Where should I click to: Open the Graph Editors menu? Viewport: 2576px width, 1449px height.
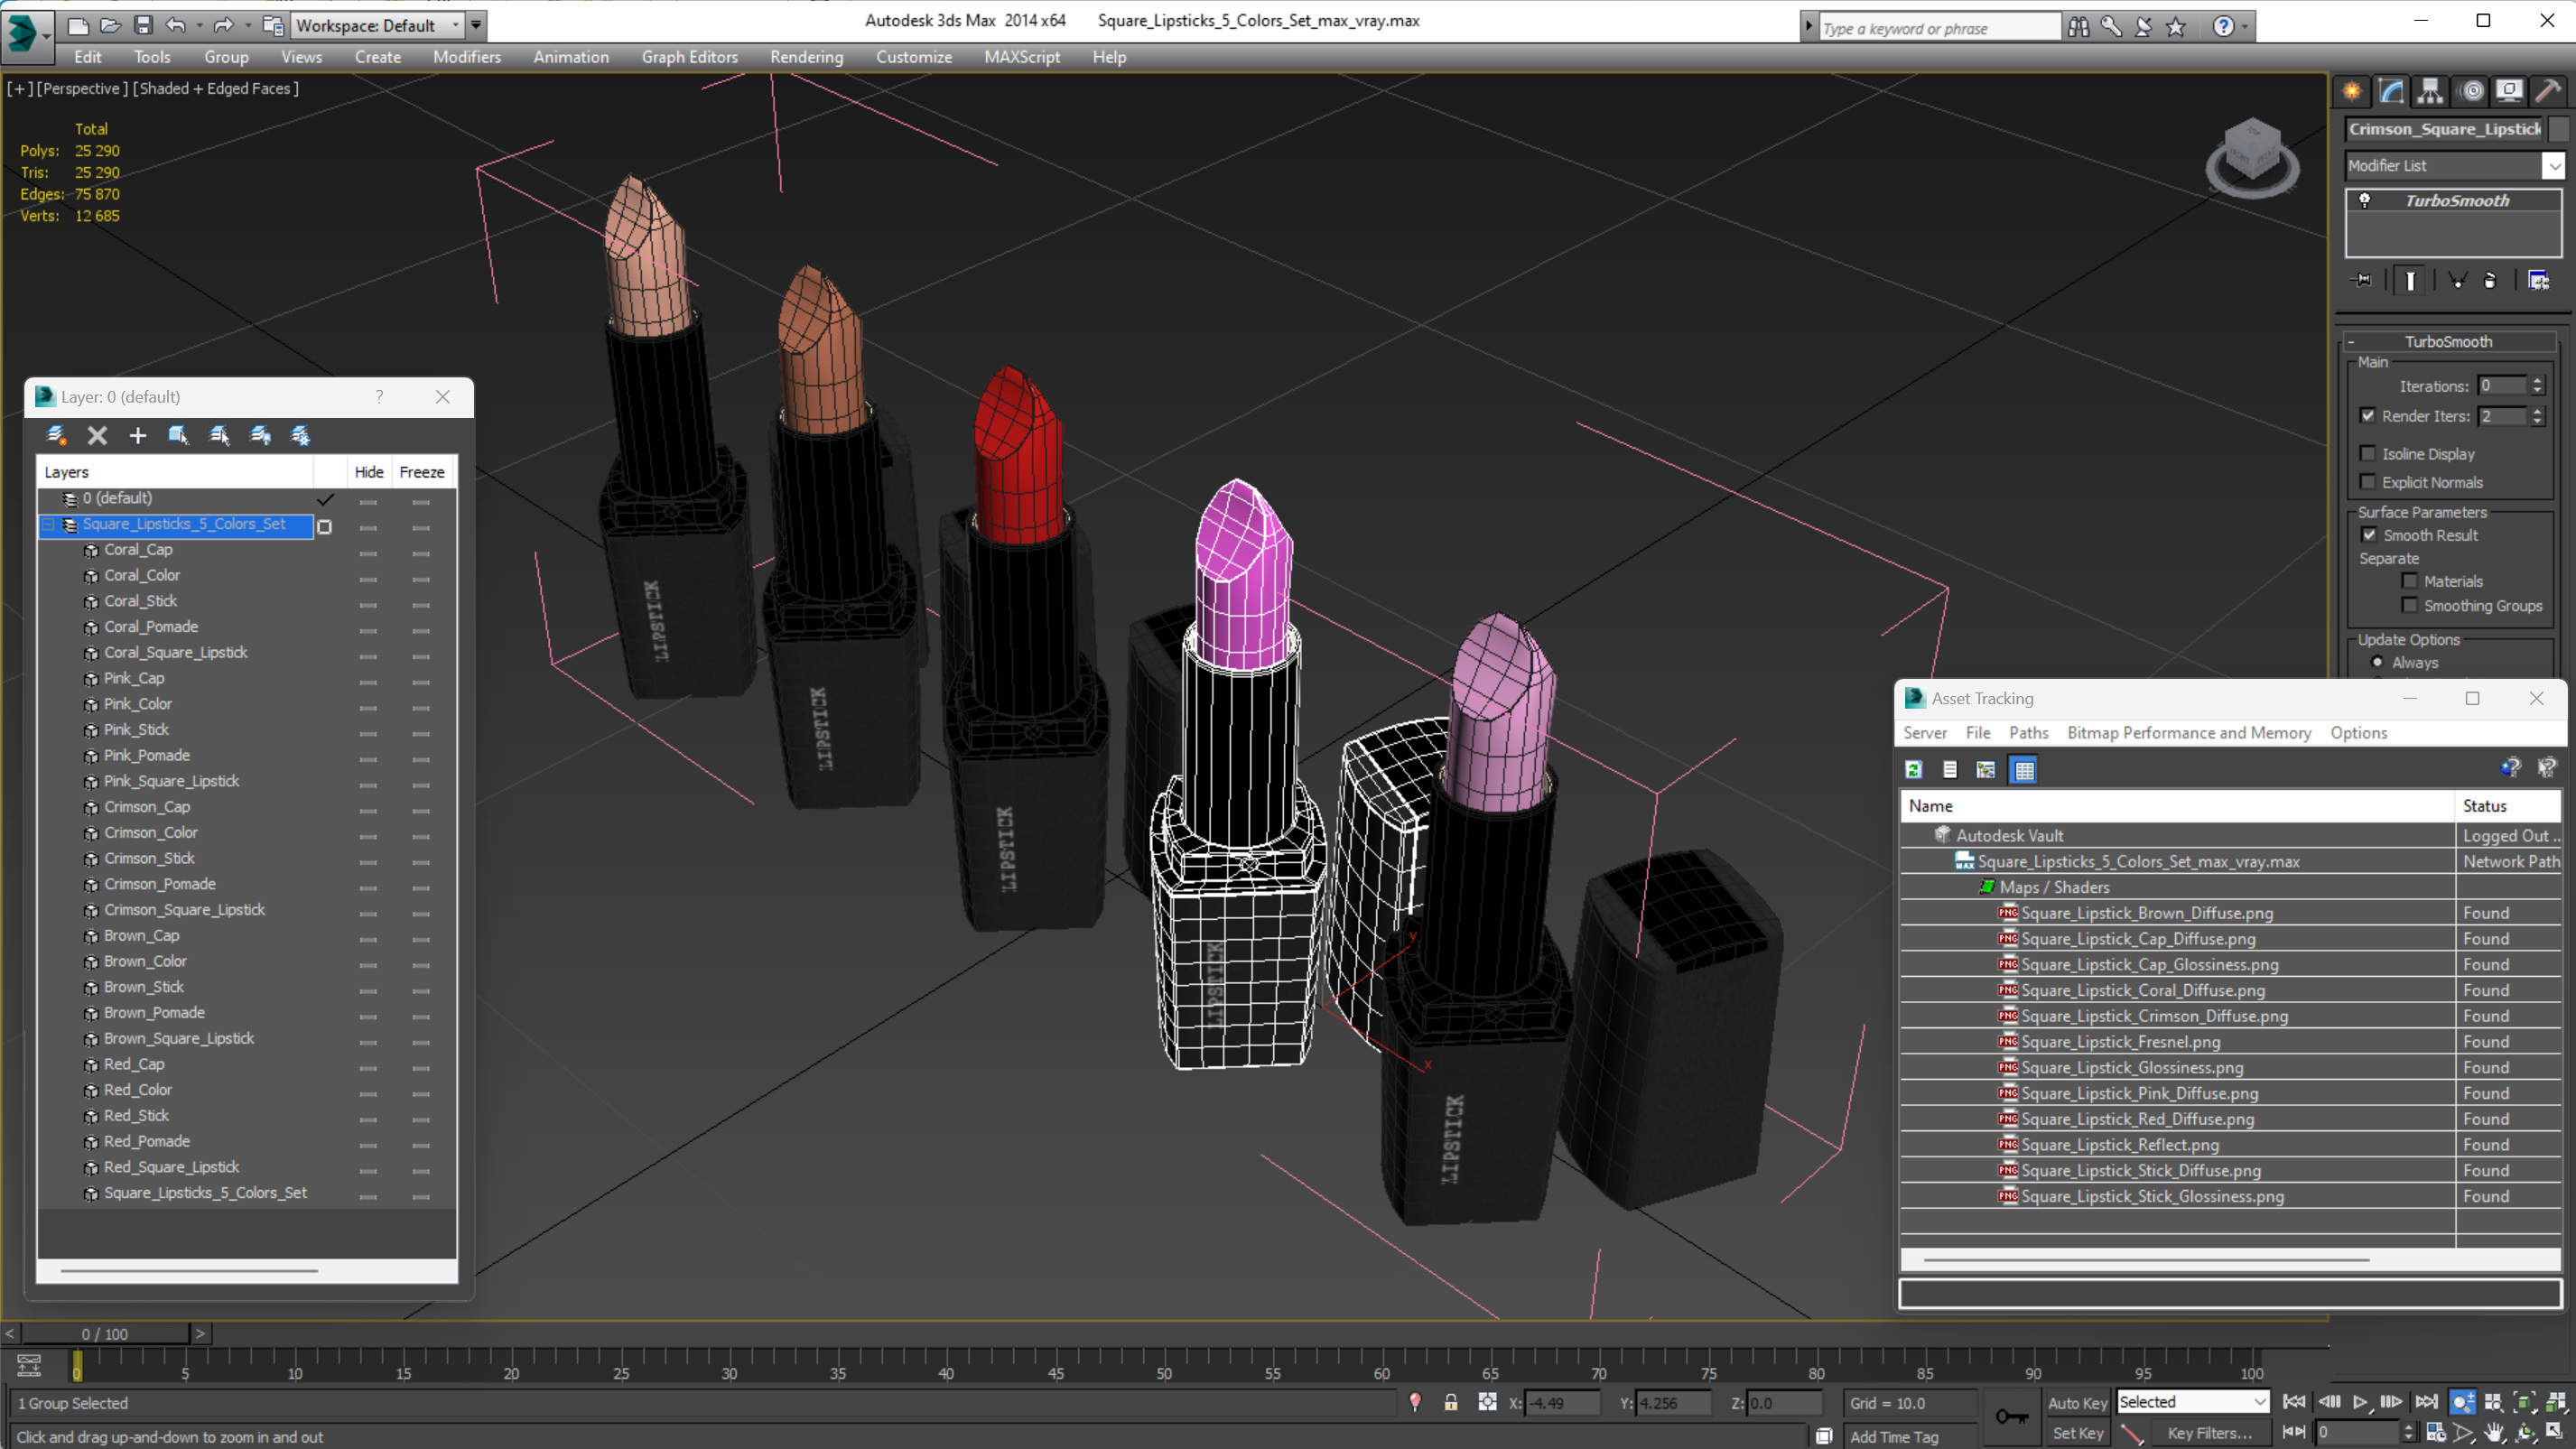tap(689, 57)
